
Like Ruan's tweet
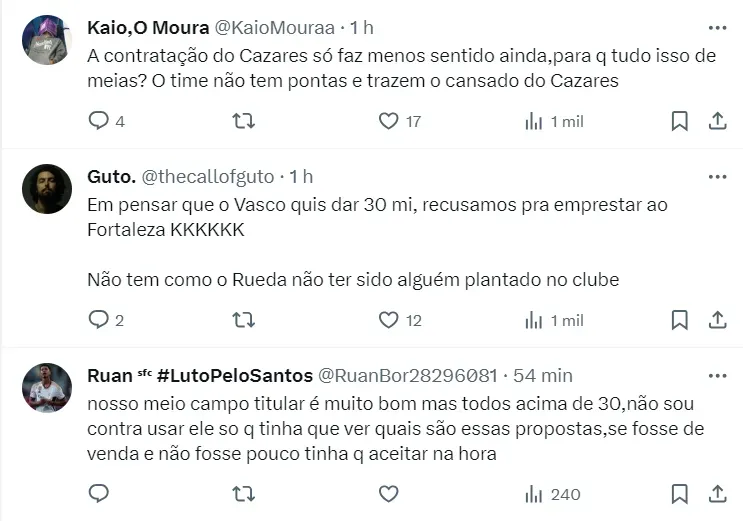389,493
